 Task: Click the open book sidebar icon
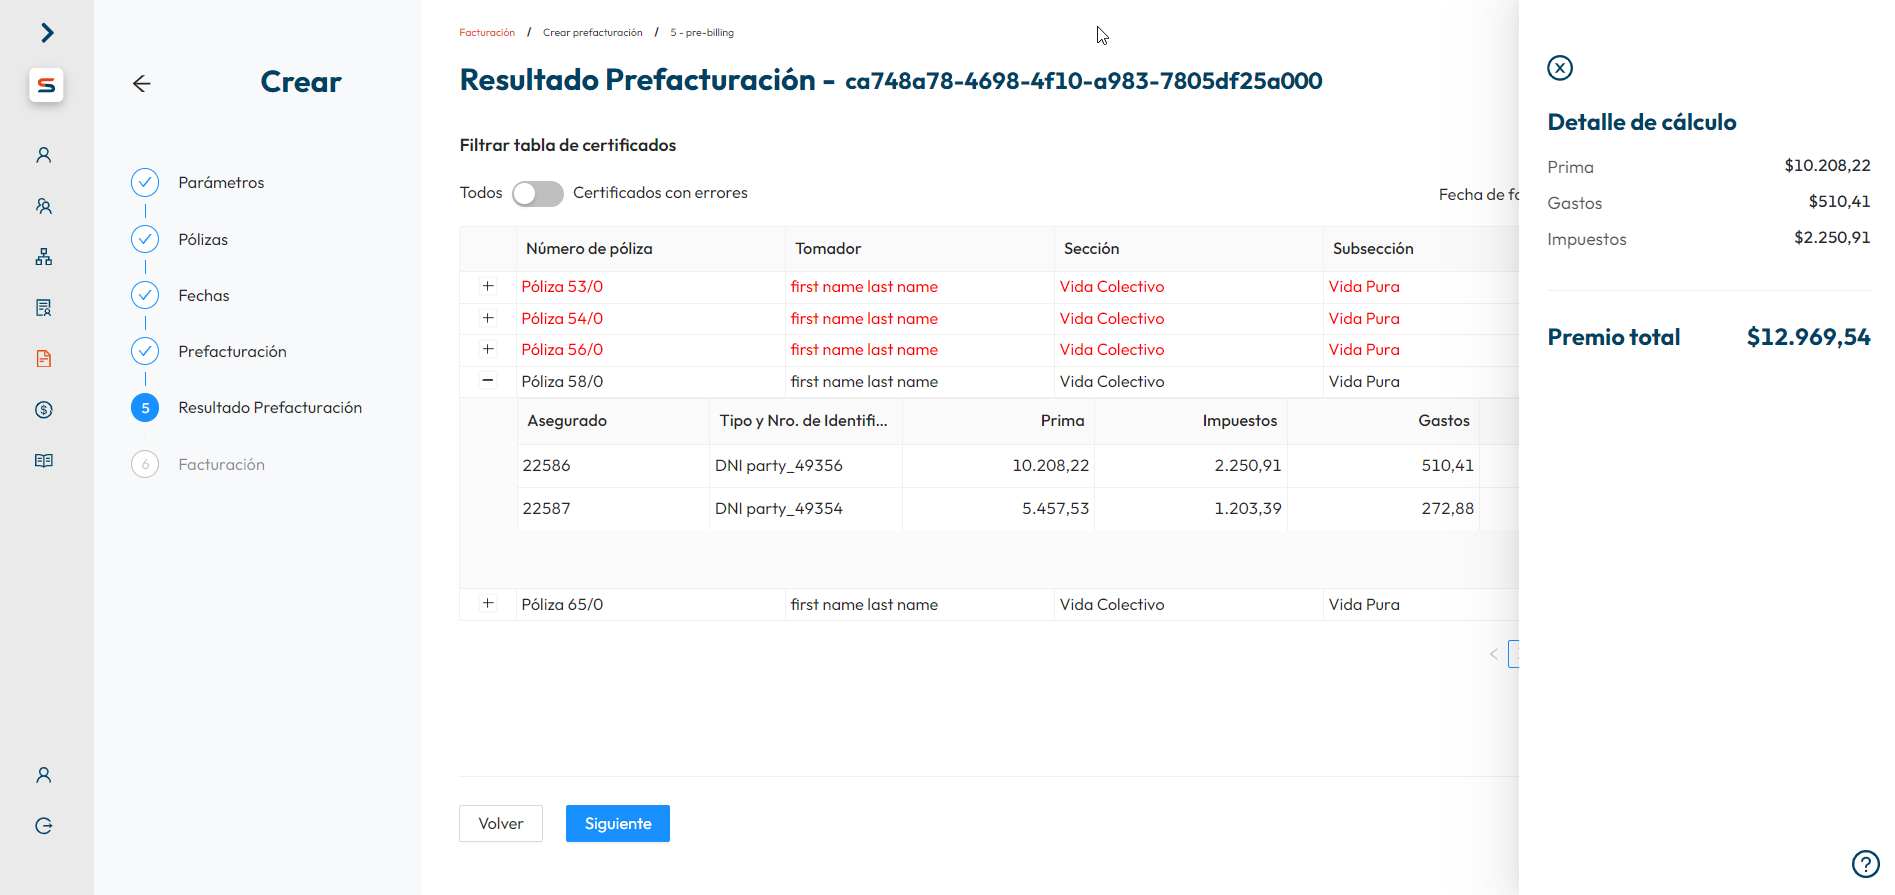[x=44, y=461]
